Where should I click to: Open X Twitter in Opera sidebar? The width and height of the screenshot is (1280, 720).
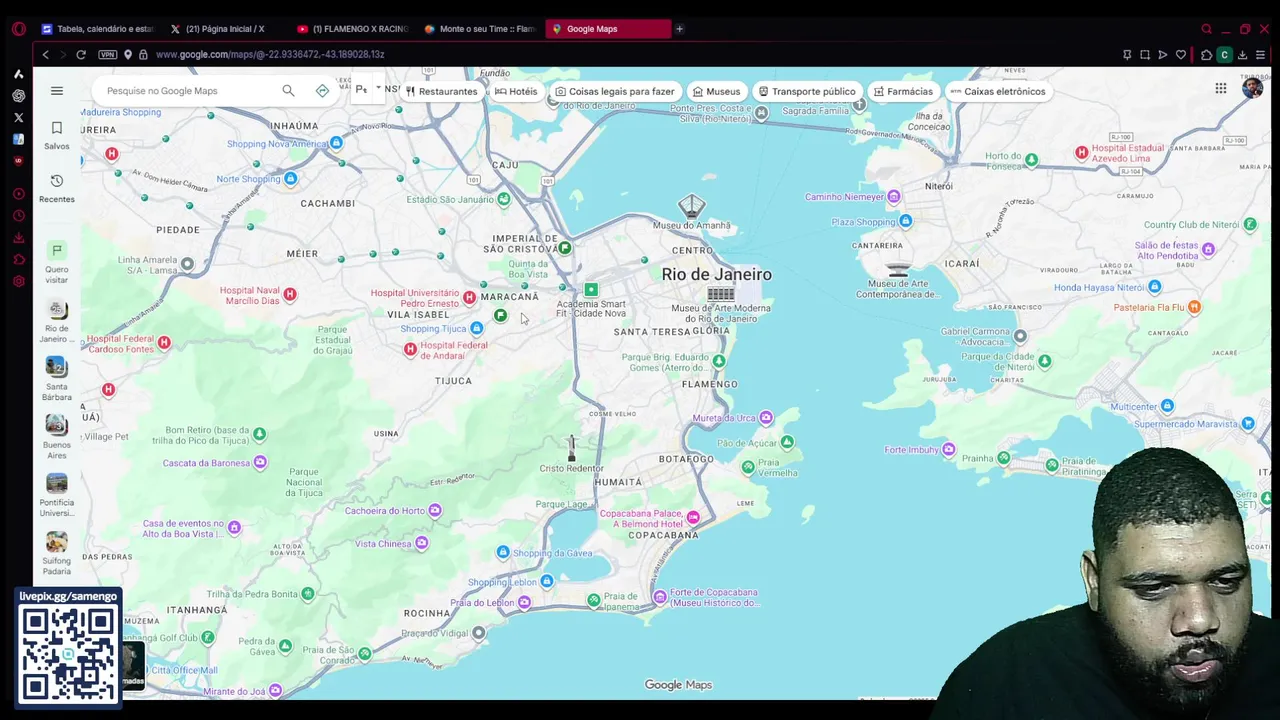[x=18, y=117]
